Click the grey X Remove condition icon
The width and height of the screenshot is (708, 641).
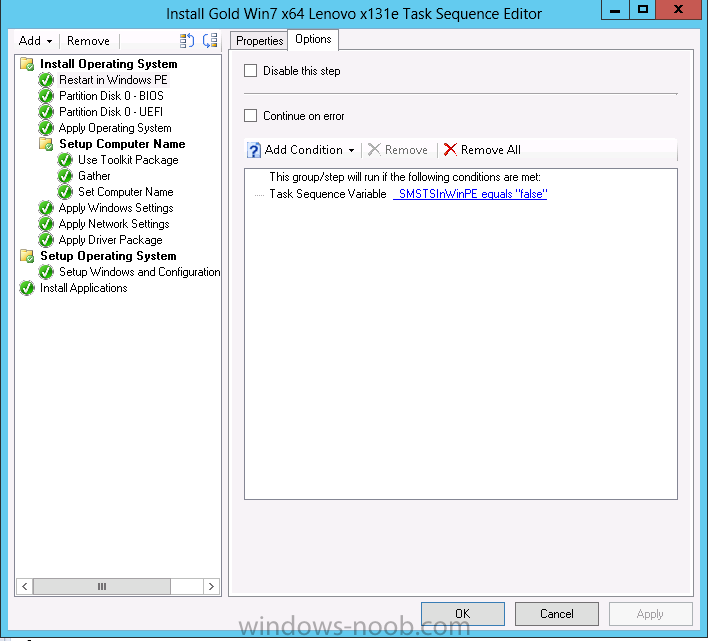coord(374,149)
